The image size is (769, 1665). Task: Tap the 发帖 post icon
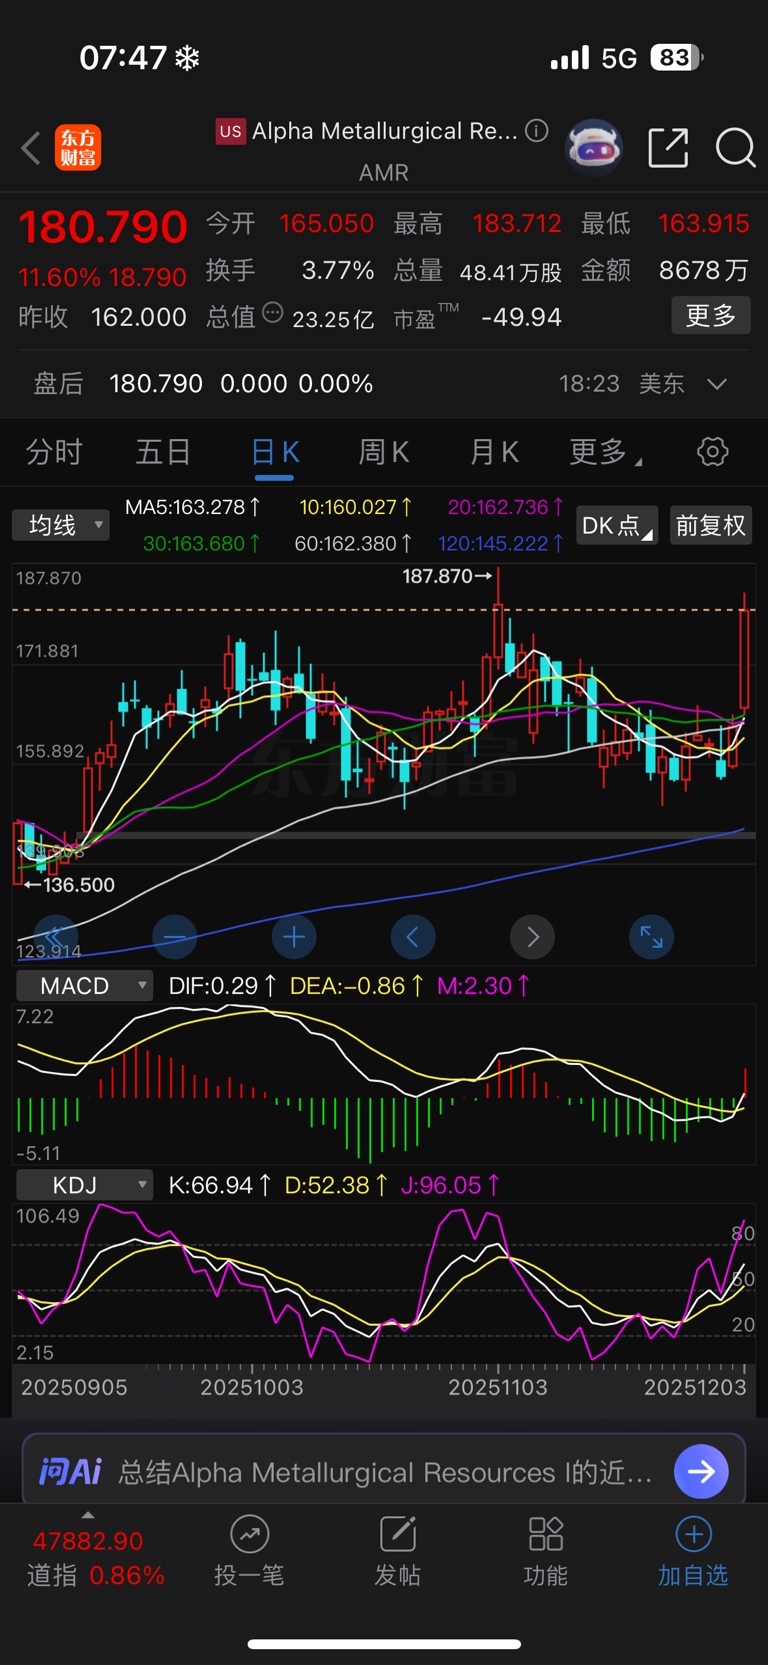[397, 1534]
